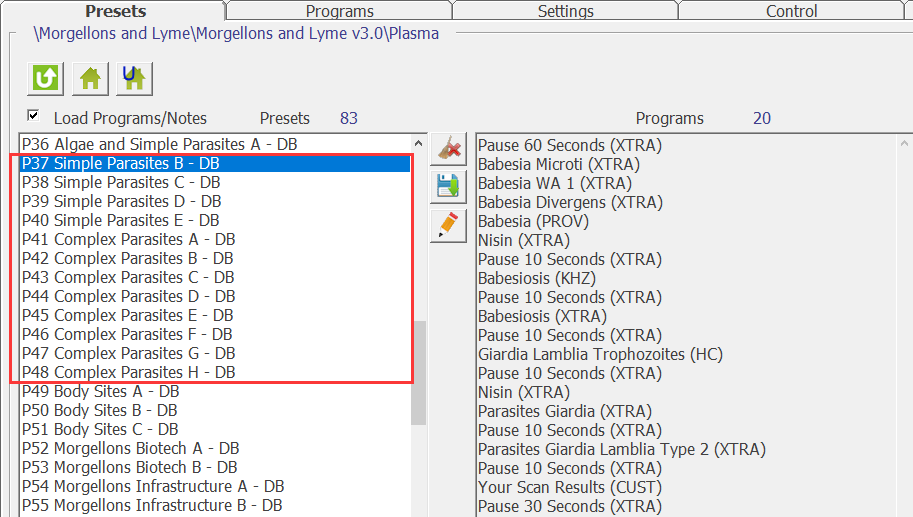913x517 pixels.
Task: Pick preset P52 Morgellons Biotech A - DB
Action: [x=130, y=448]
